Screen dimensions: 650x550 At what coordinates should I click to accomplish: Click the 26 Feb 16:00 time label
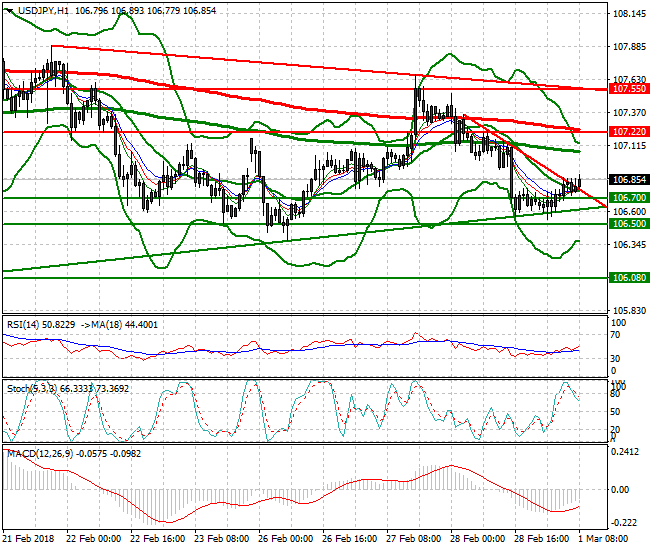pyautogui.click(x=349, y=539)
